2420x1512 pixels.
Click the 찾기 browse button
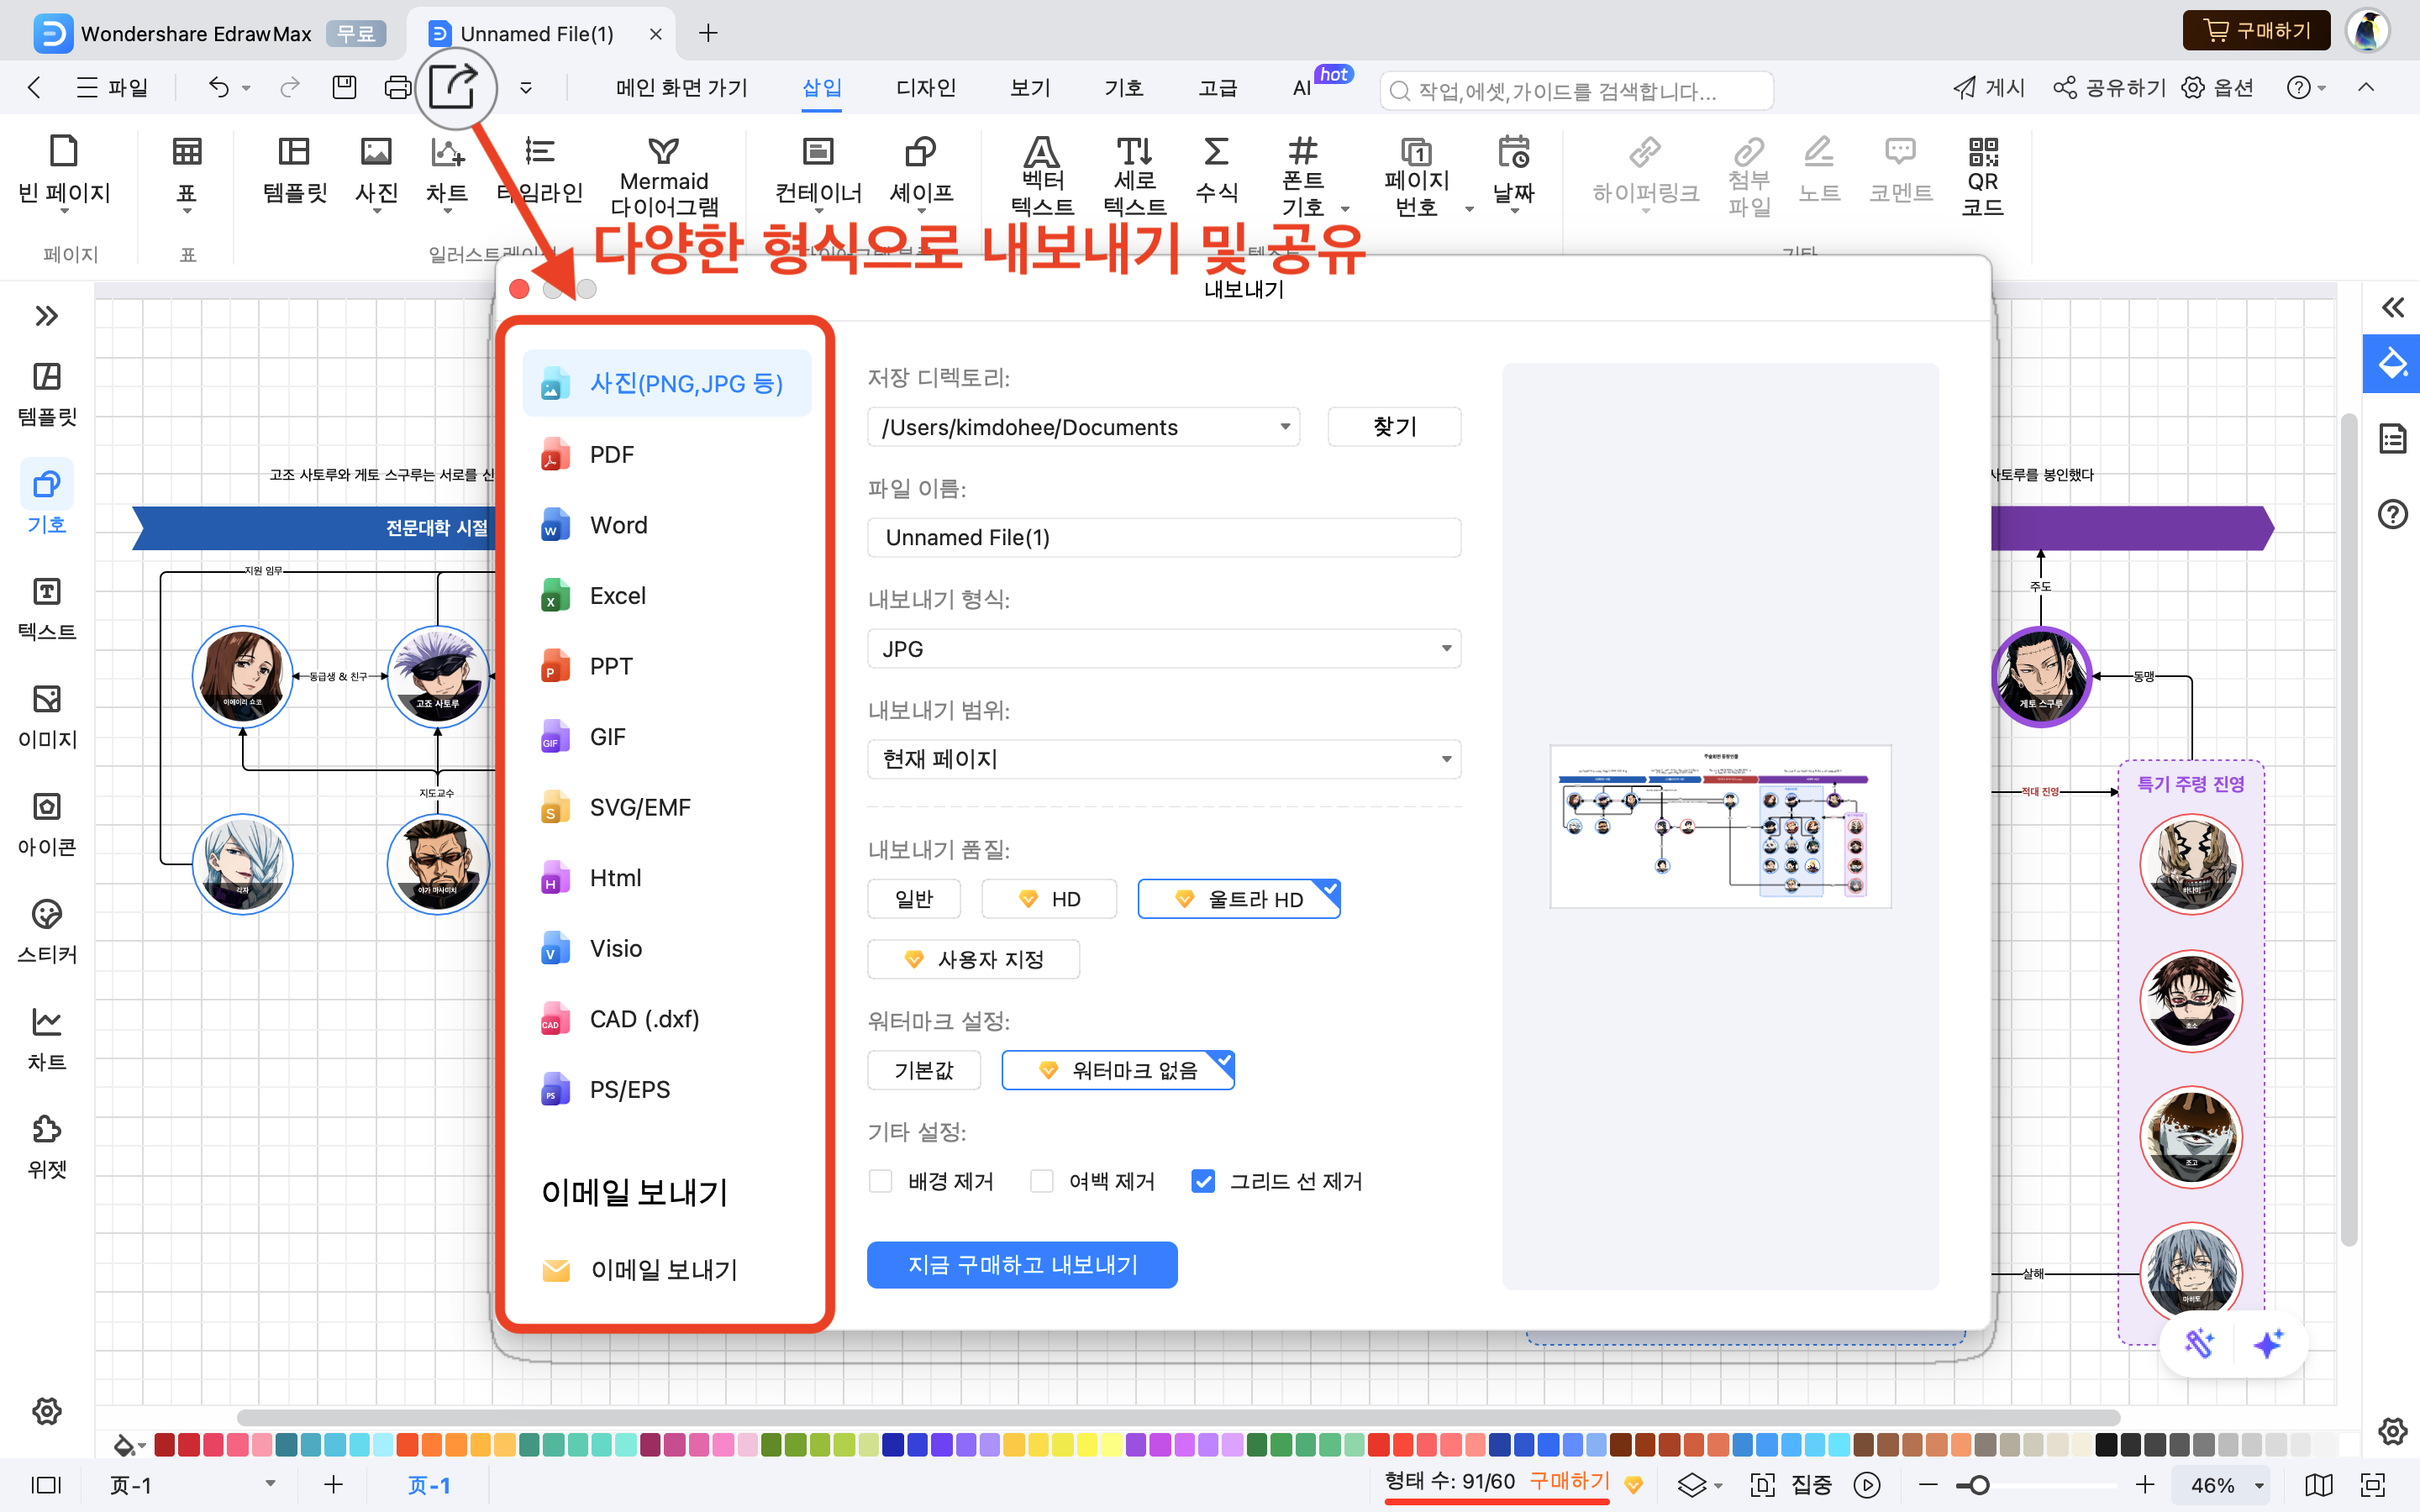pyautogui.click(x=1393, y=427)
